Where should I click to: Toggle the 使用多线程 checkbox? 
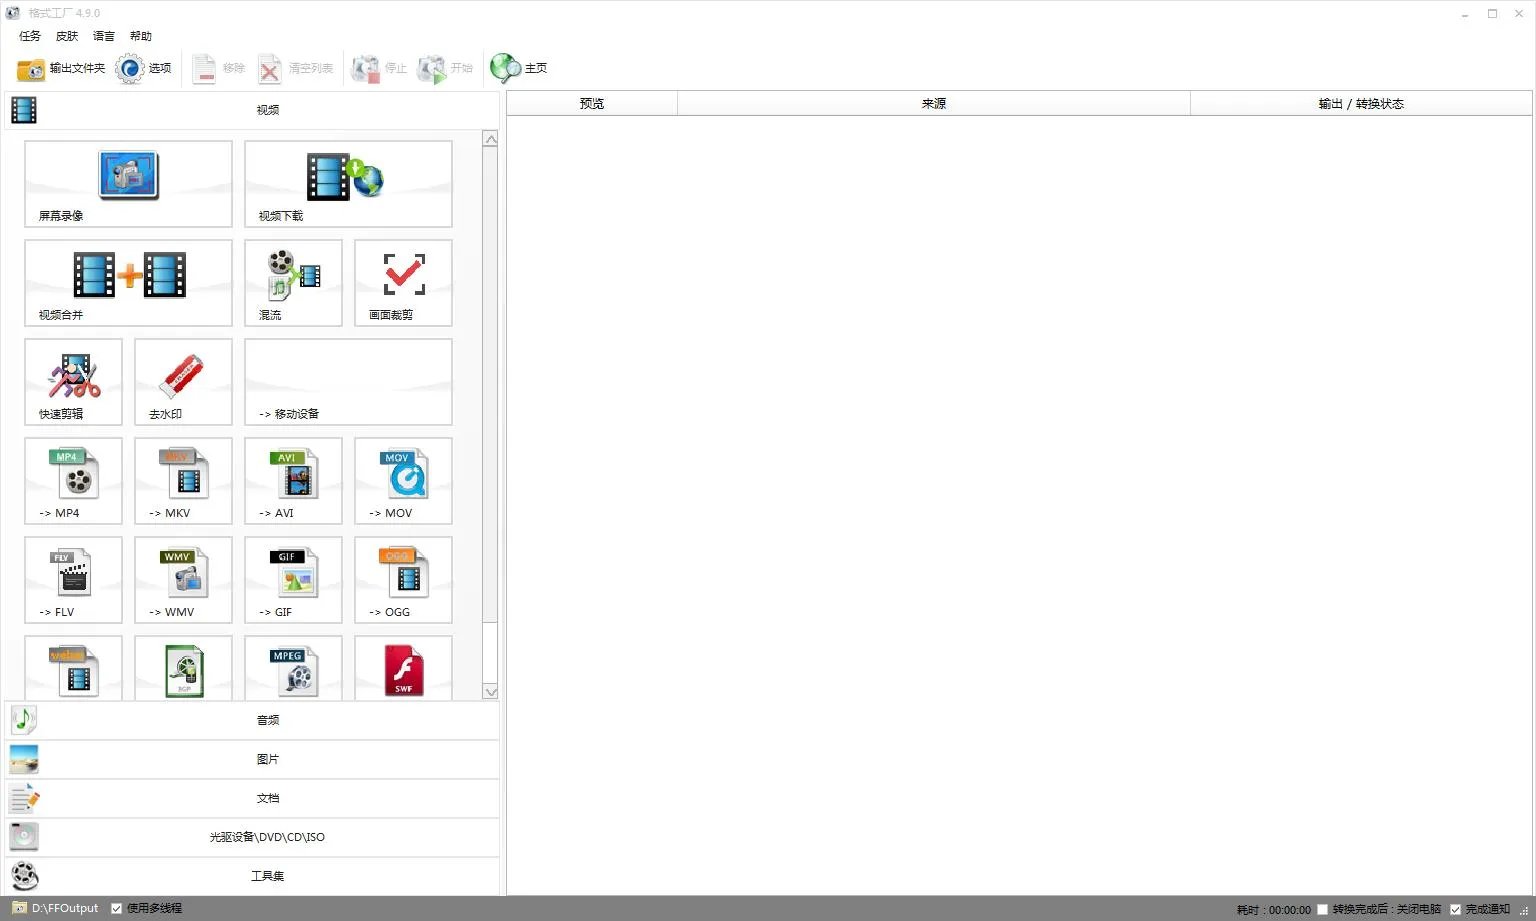pyautogui.click(x=117, y=909)
